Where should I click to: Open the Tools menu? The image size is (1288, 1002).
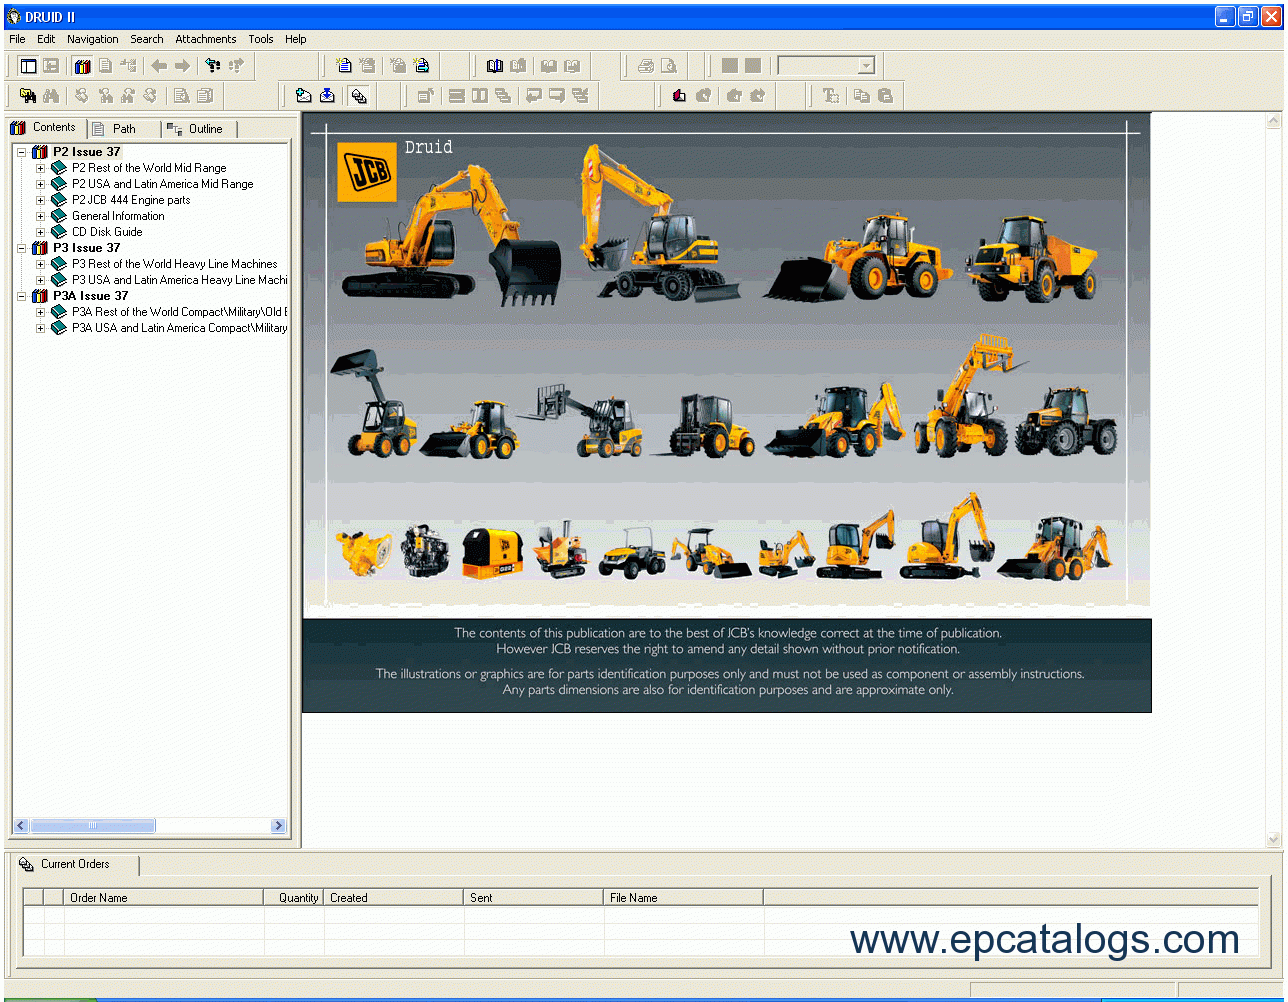(261, 39)
